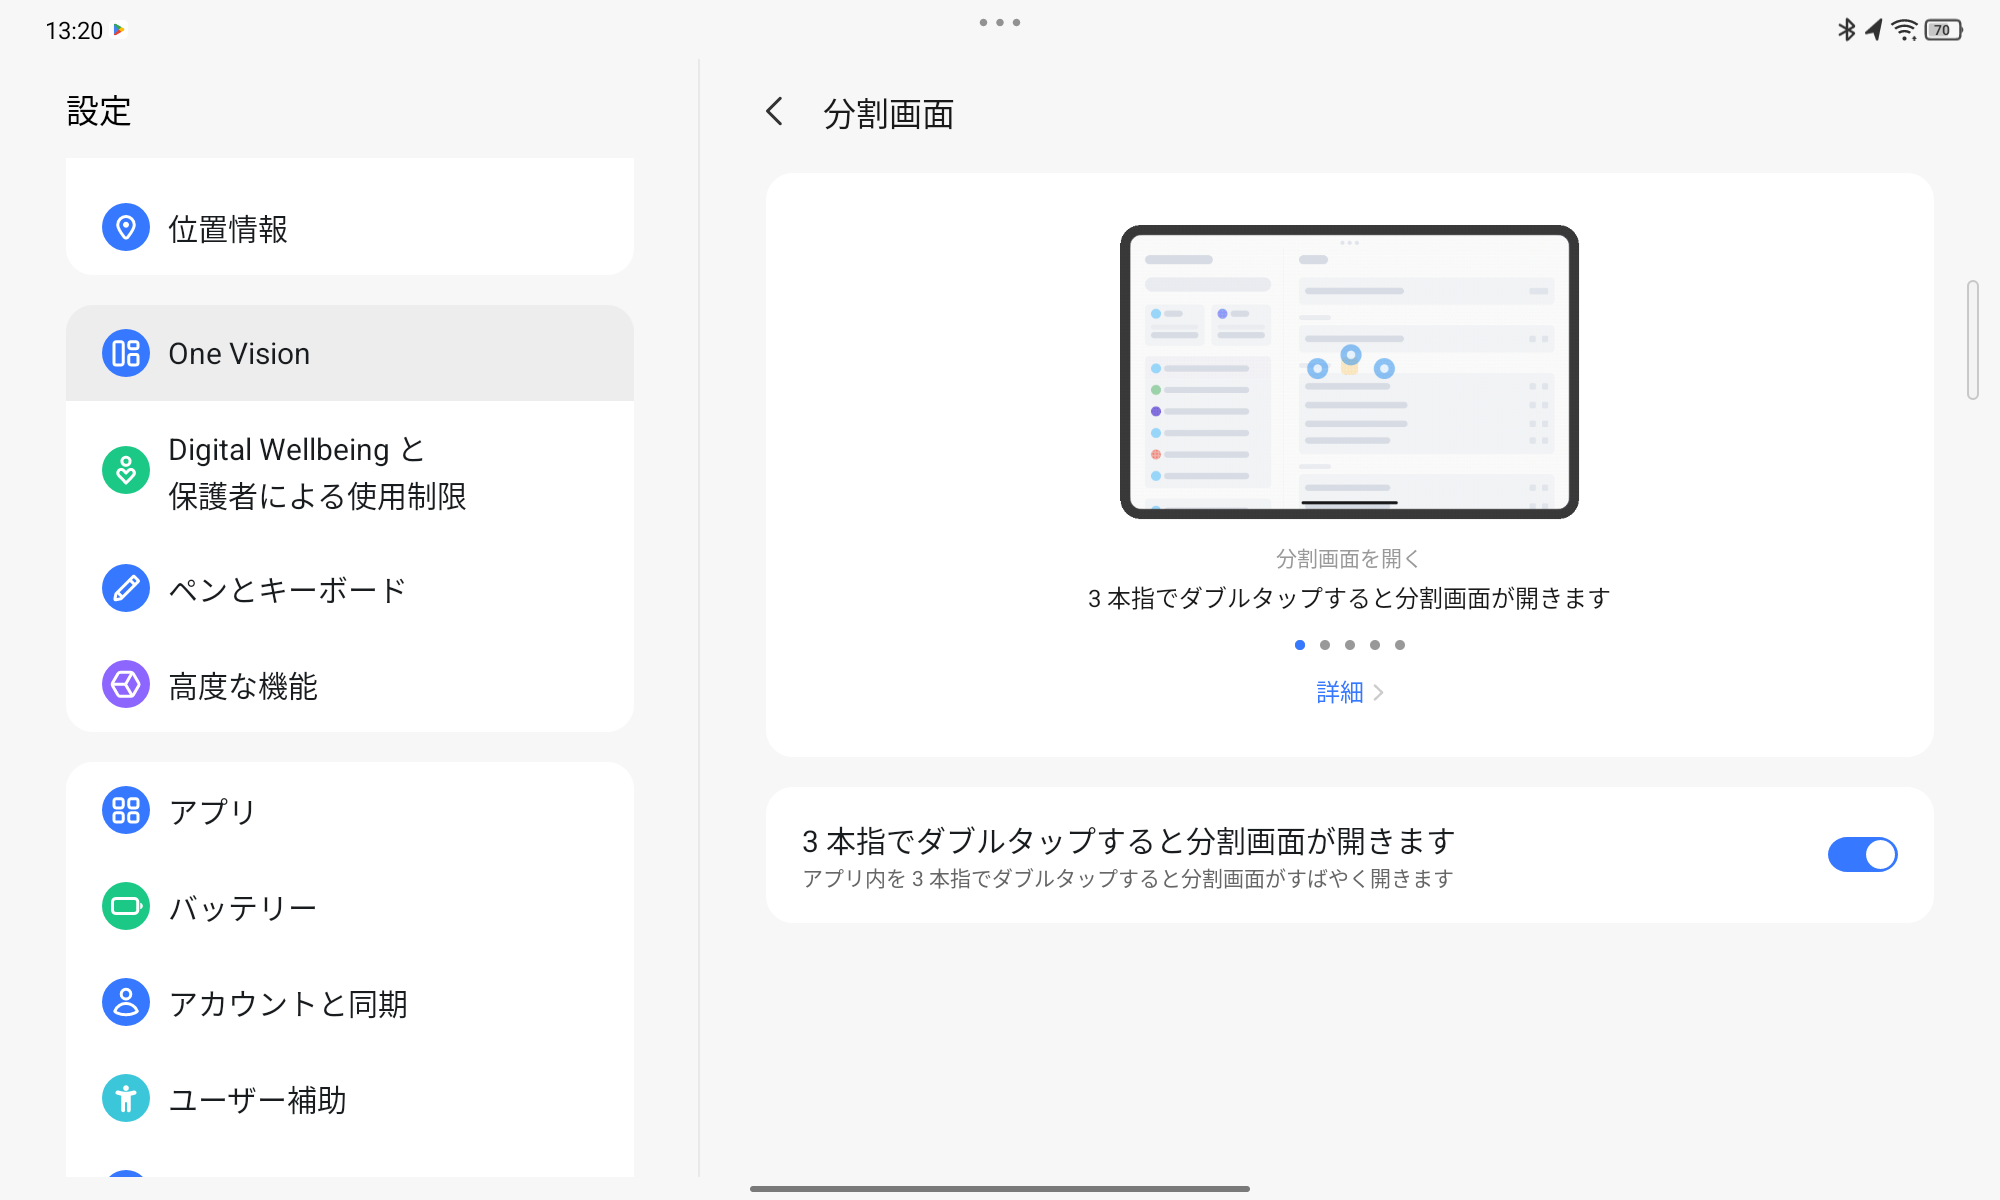The height and width of the screenshot is (1200, 2000).
Task: Select the second carousel page dot
Action: [1325, 645]
